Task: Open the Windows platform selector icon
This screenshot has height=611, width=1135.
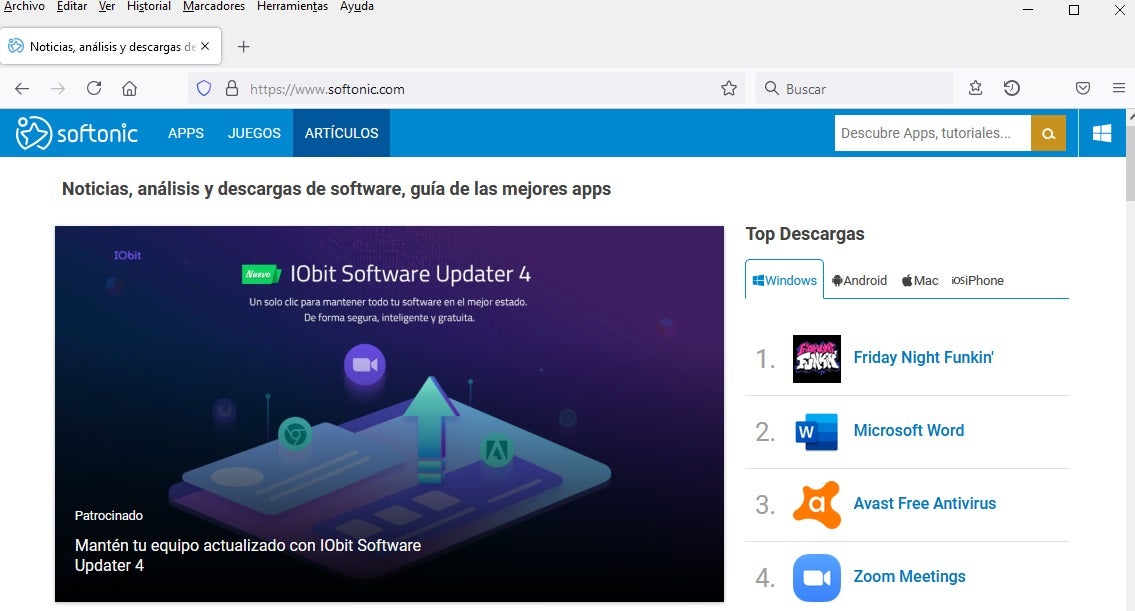Action: [x=1102, y=133]
